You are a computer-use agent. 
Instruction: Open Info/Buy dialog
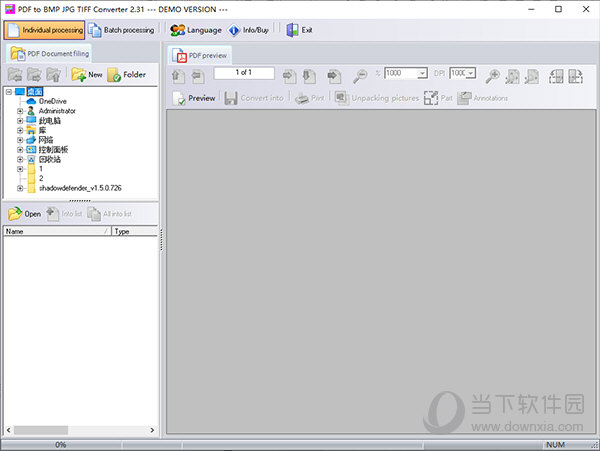point(248,30)
